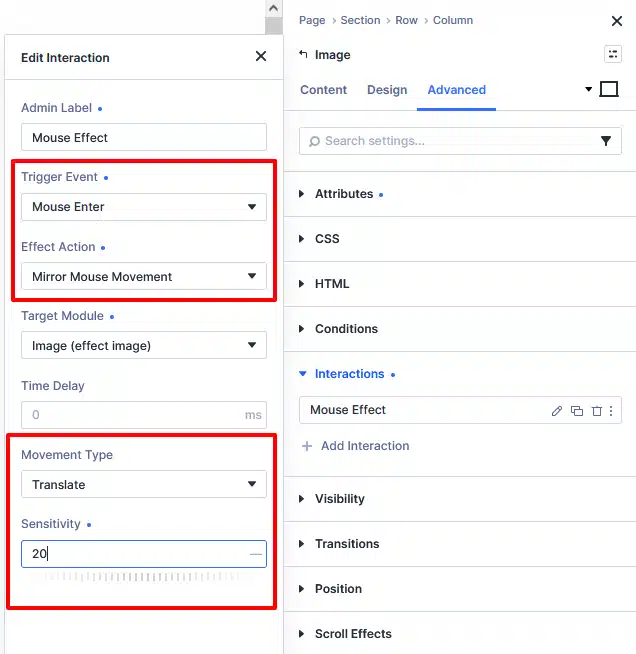The image size is (636, 654).
Task: Click the Sensitivity slider track
Action: [144, 576]
